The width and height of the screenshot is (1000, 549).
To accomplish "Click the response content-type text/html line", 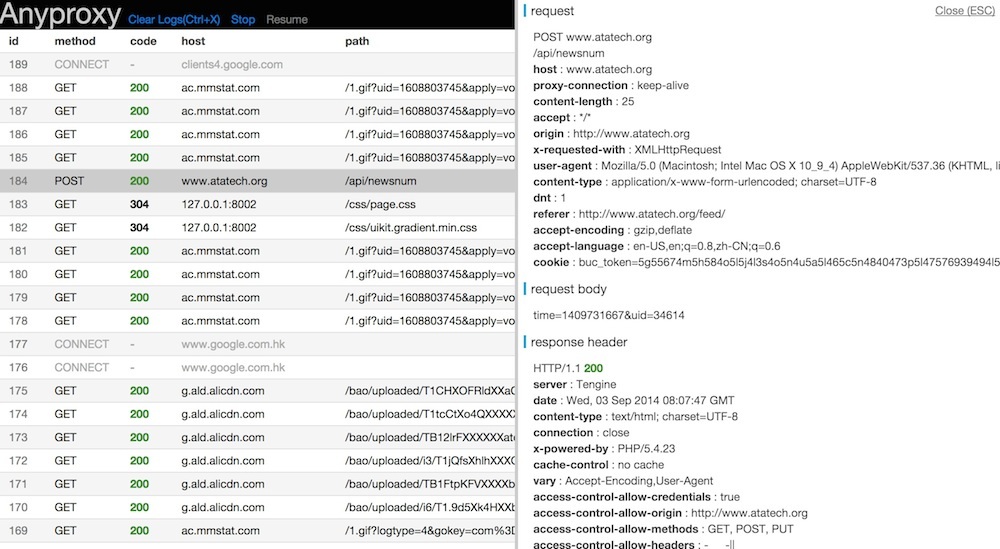I will coord(635,416).
